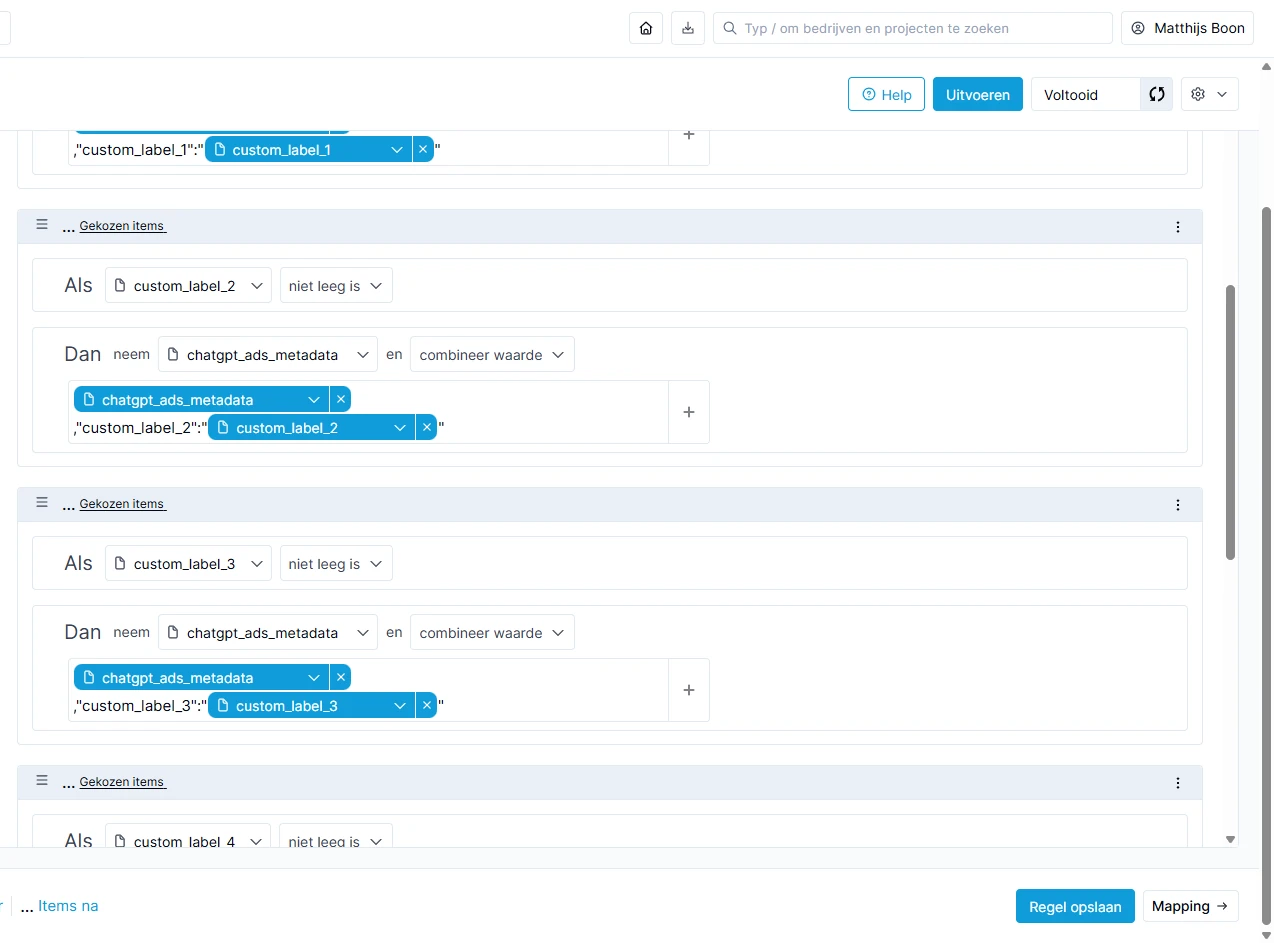Open combineer waarde dropdown in custom_label_2 rule
Image resolution: width=1274 pixels, height=943 pixels.
(492, 354)
